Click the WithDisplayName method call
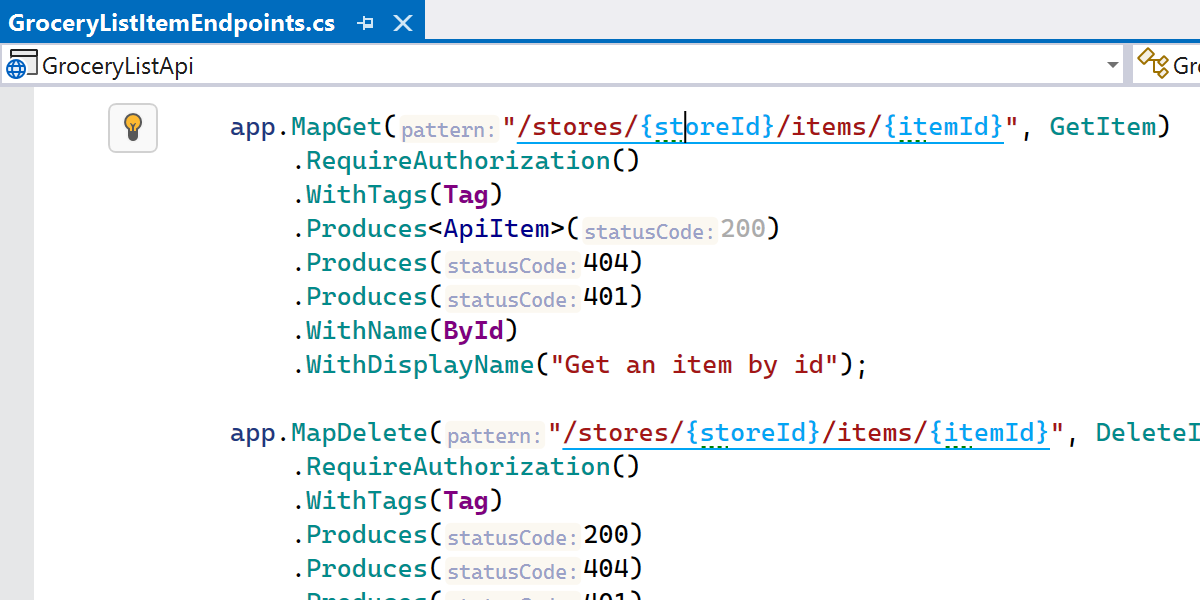 tap(420, 365)
